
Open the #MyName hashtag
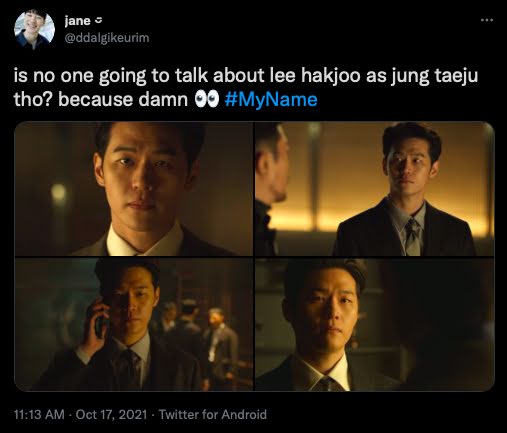point(271,99)
